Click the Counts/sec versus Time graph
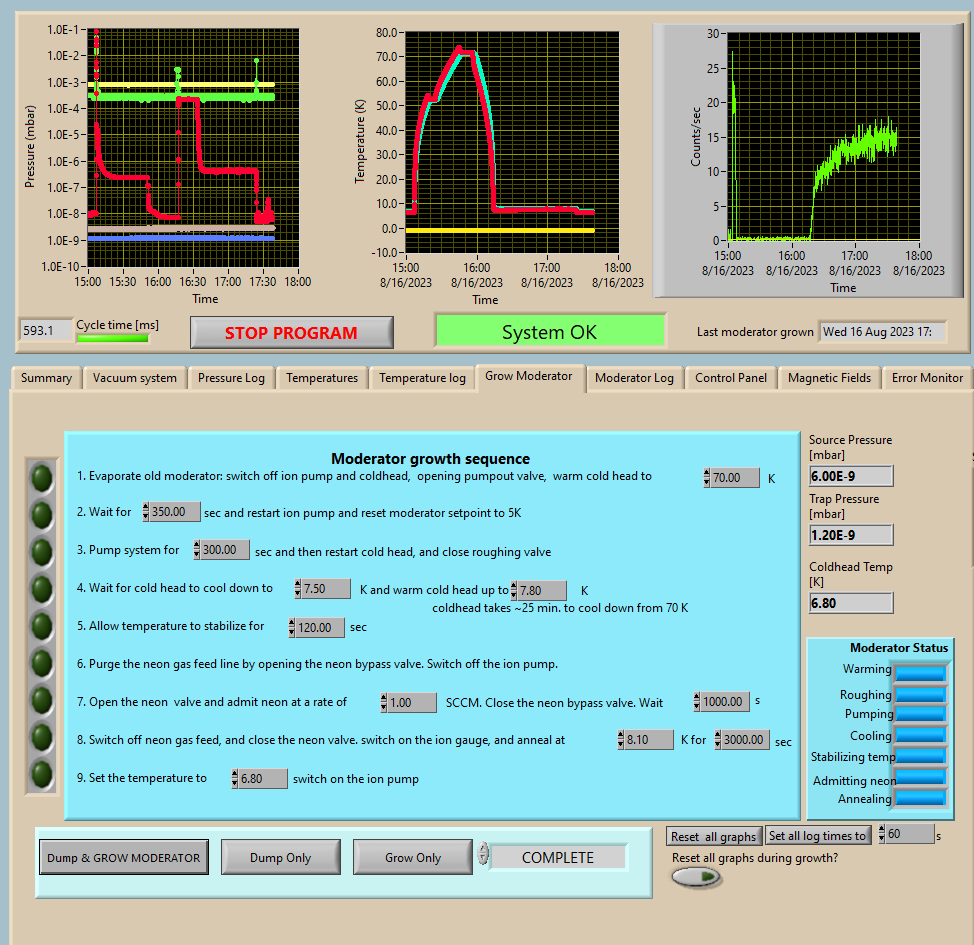974x945 pixels. pos(824,137)
